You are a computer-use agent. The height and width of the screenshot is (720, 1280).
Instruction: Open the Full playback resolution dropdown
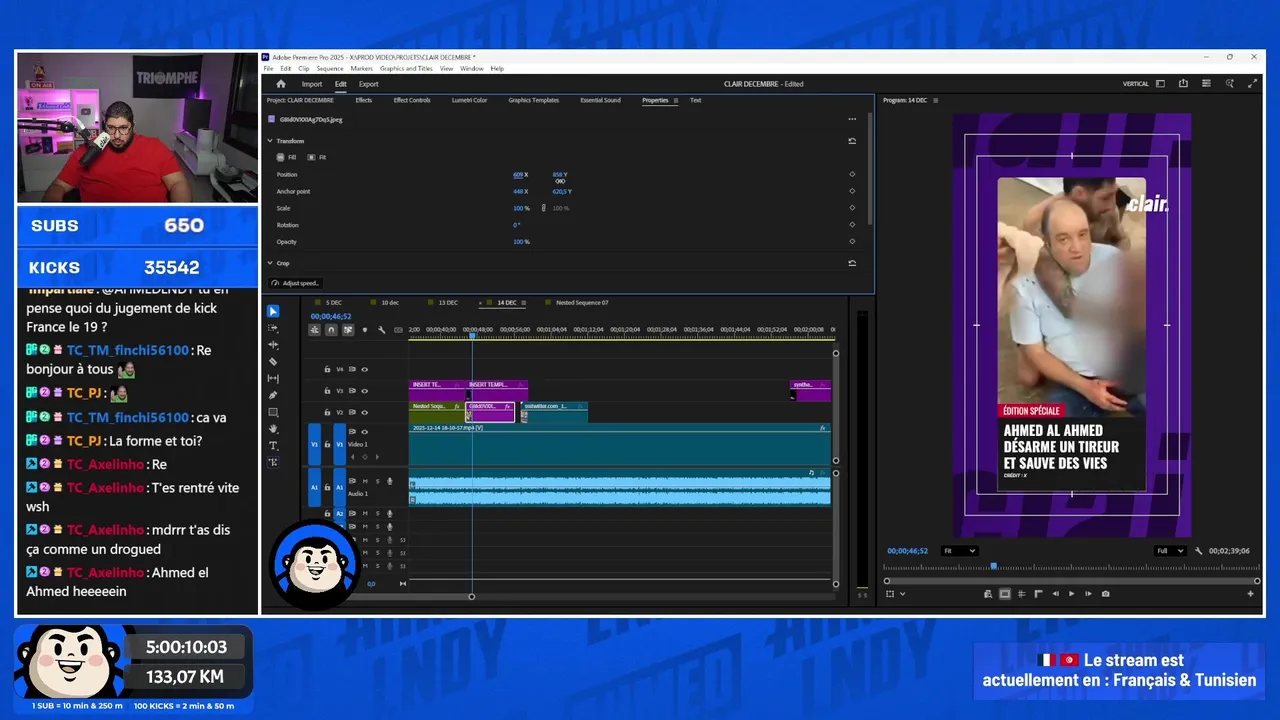tap(1169, 551)
